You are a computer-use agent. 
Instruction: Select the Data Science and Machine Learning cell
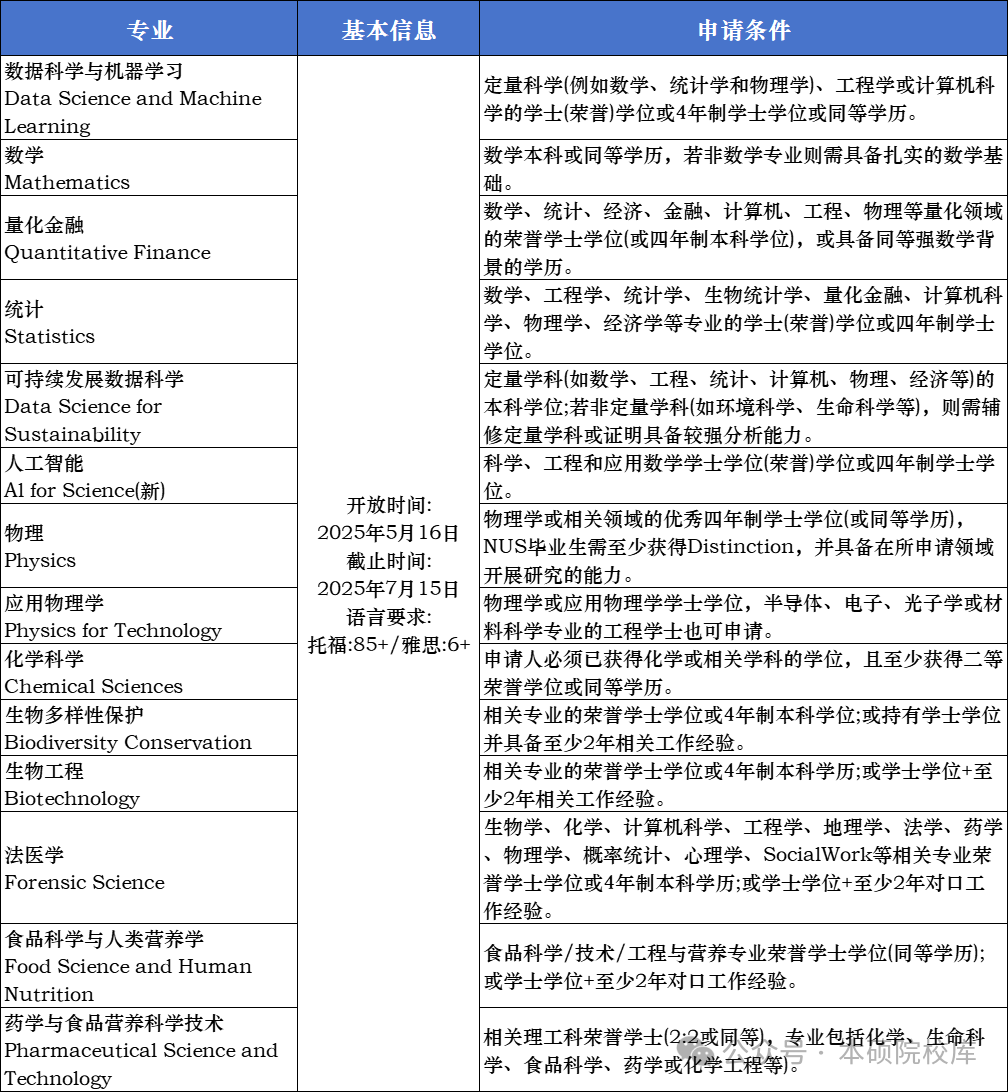click(x=149, y=98)
